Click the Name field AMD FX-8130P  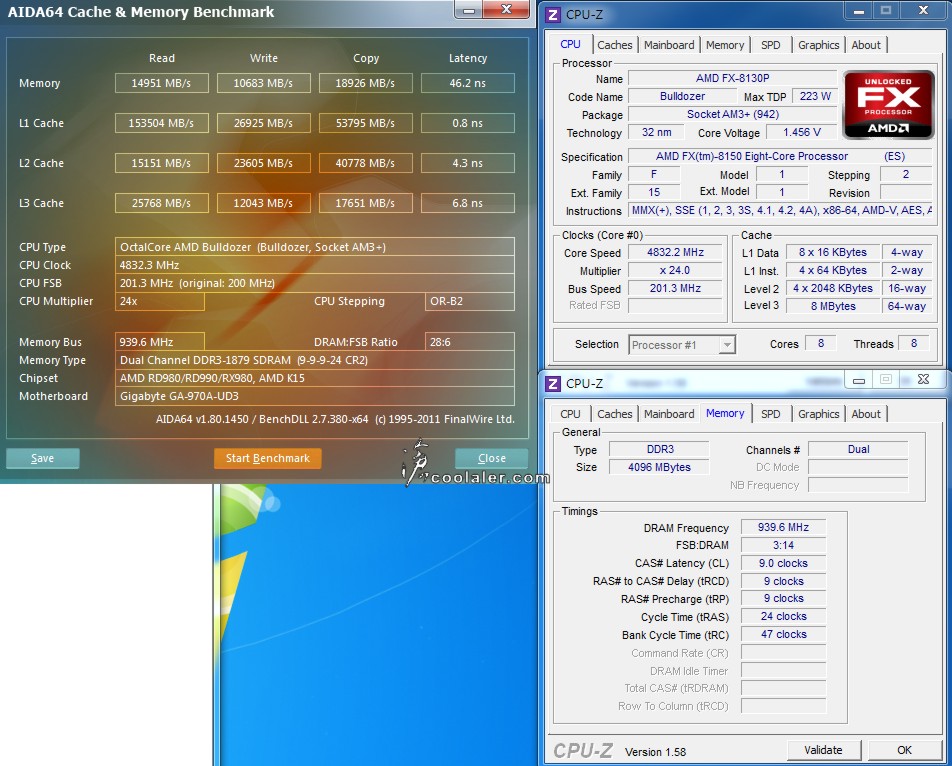point(732,78)
